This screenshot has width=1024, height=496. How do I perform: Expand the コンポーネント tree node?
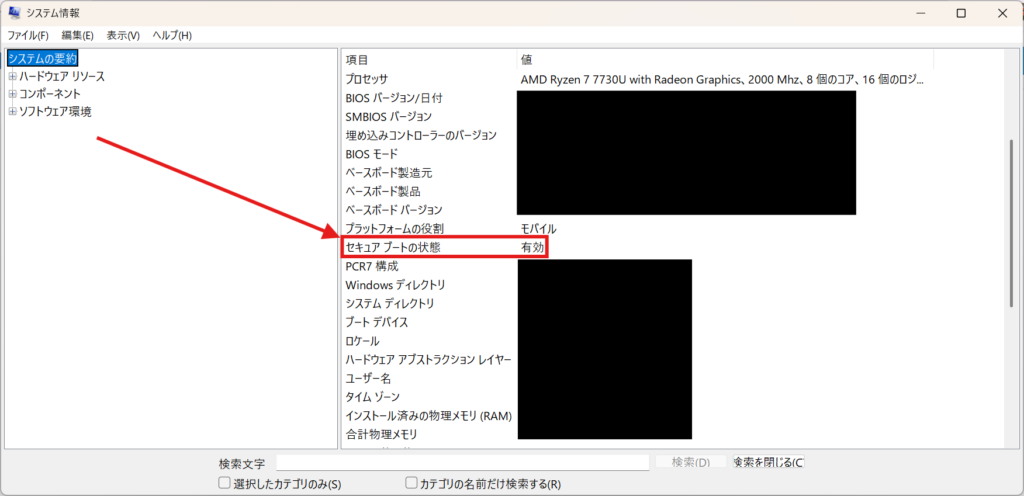coord(12,94)
